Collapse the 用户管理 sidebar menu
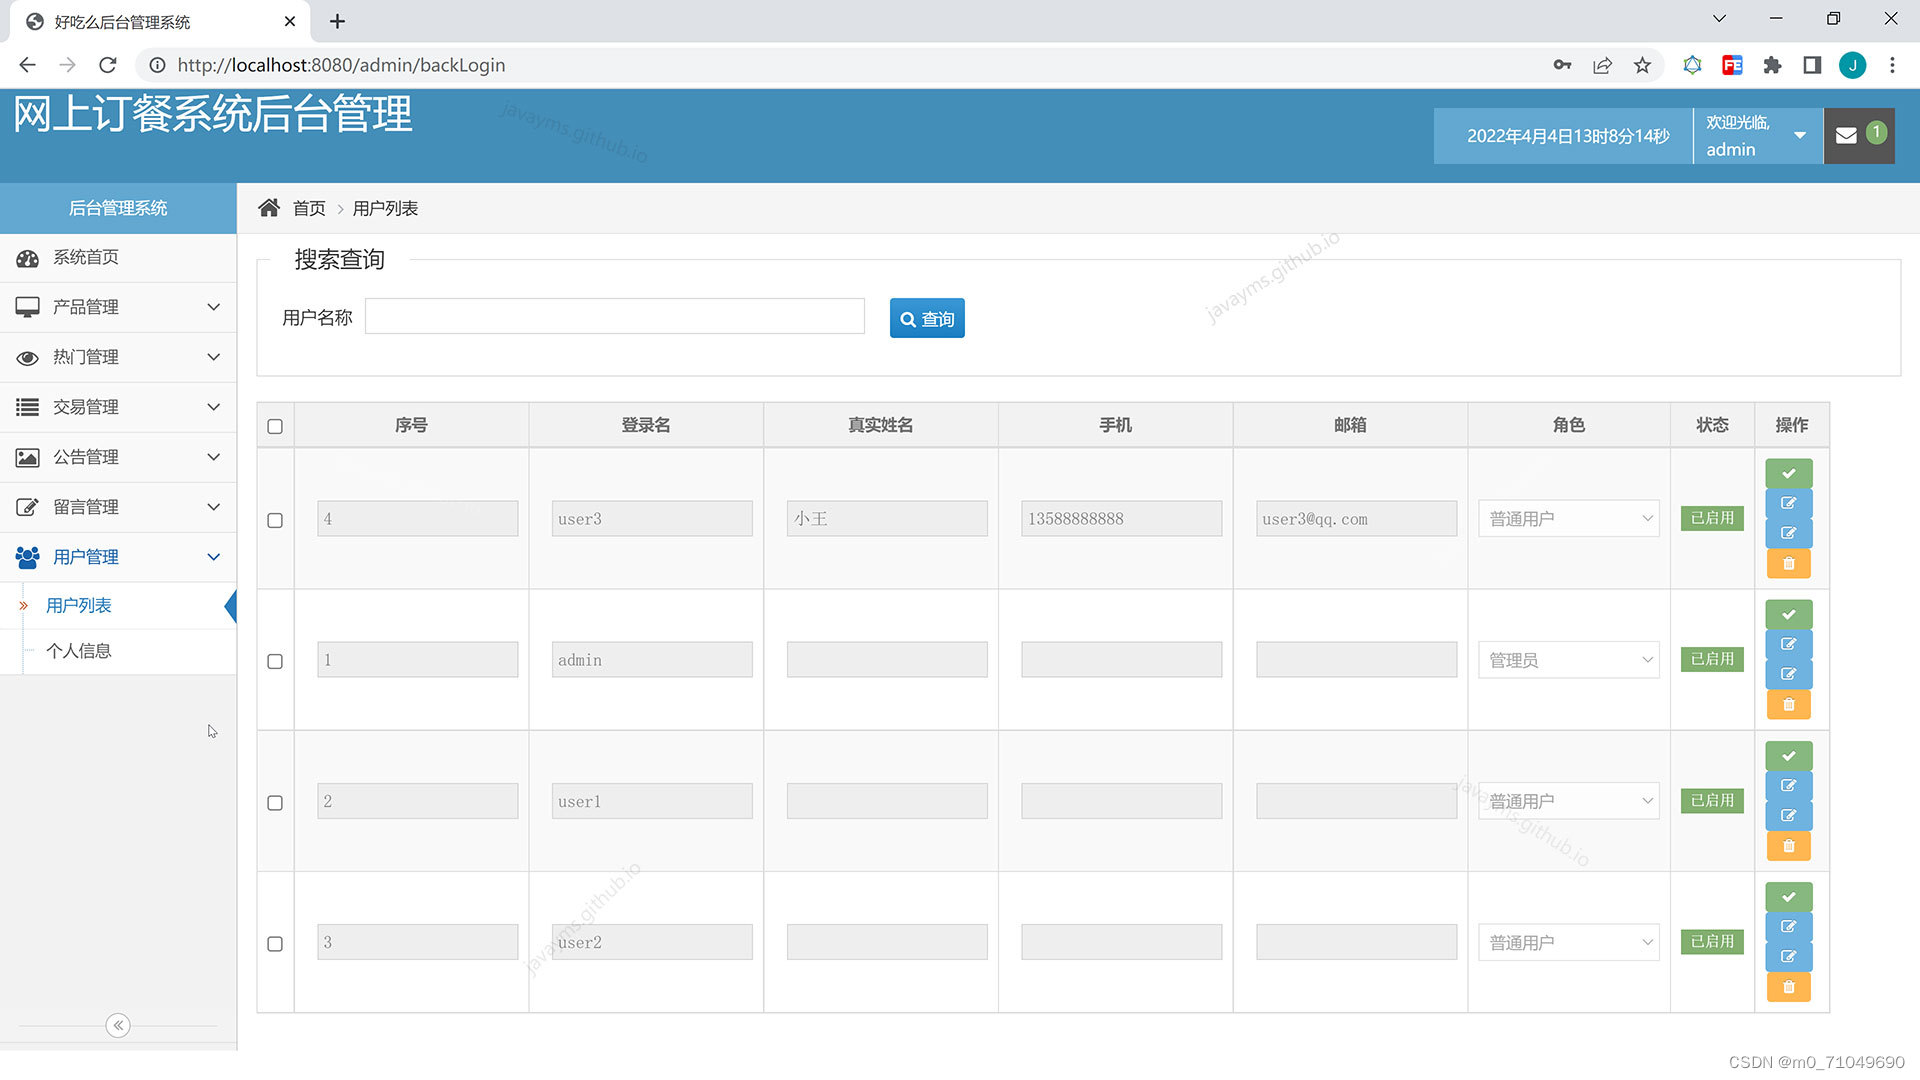This screenshot has width=1920, height=1080. tap(118, 557)
